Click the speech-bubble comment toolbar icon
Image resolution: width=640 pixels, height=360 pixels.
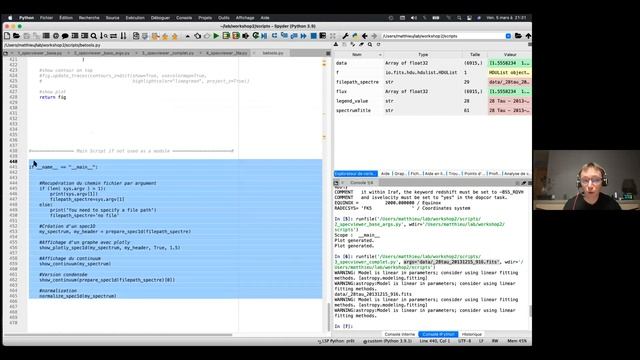65,36
